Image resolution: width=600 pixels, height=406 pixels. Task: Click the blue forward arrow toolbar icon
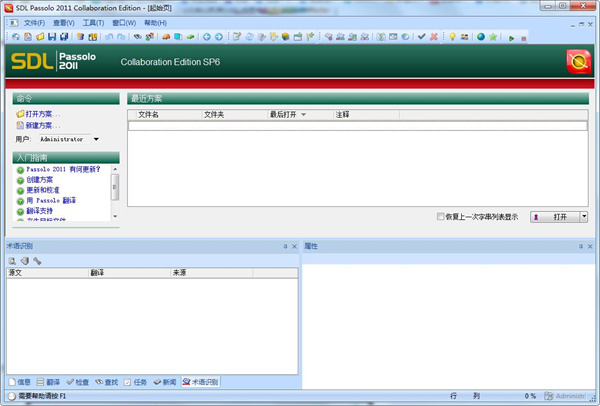(219, 37)
